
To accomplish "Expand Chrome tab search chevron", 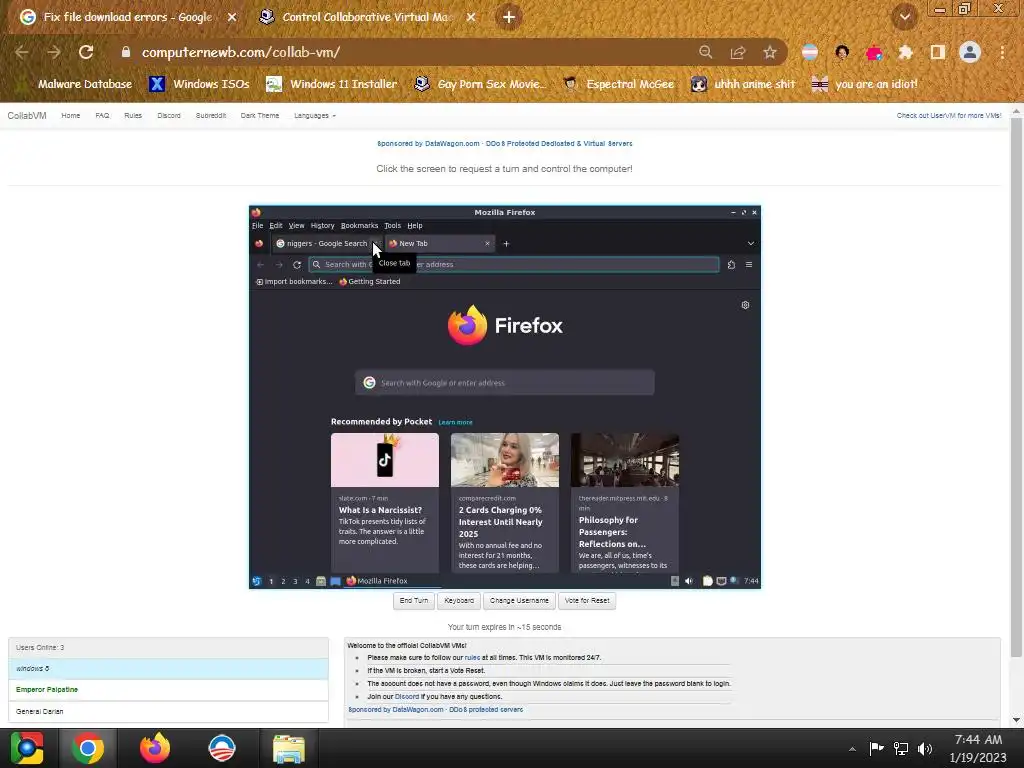I will pyautogui.click(x=904, y=17).
